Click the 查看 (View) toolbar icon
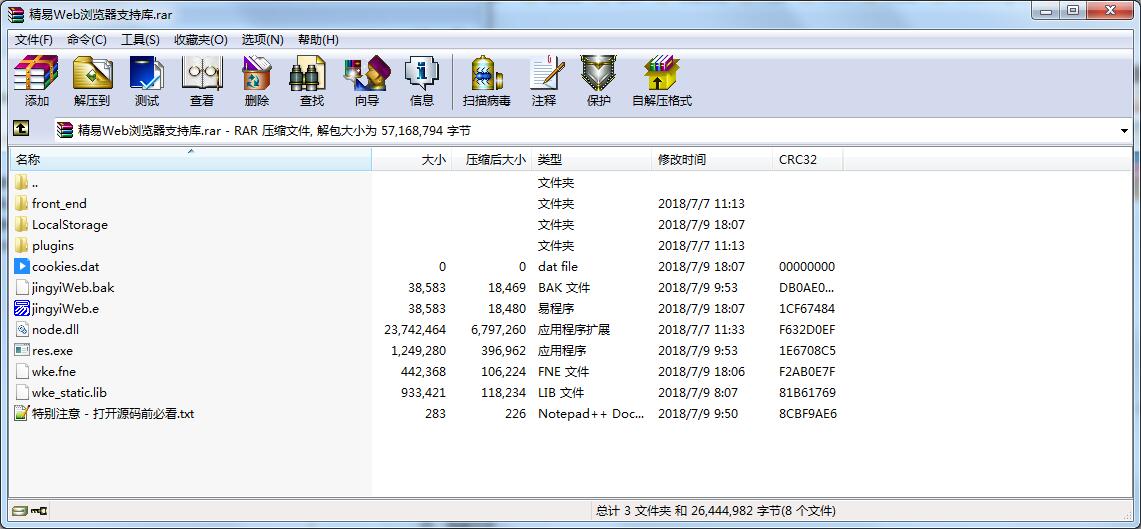The width and height of the screenshot is (1141, 529). pos(202,73)
